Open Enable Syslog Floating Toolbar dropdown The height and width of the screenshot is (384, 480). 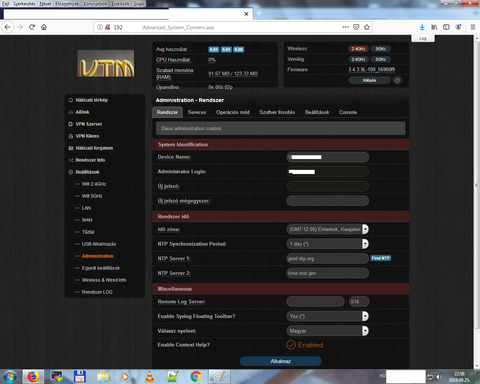[x=327, y=316]
